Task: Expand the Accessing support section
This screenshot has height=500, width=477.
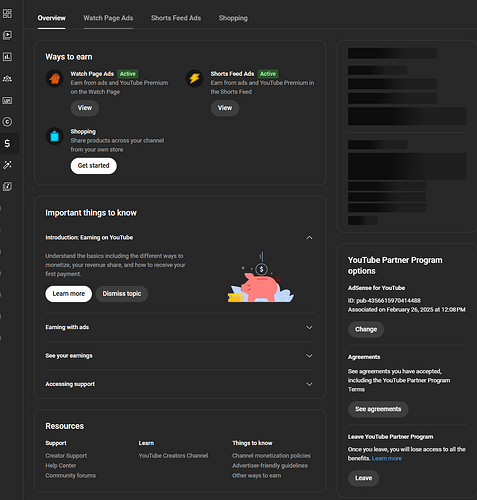Action: pyautogui.click(x=180, y=384)
